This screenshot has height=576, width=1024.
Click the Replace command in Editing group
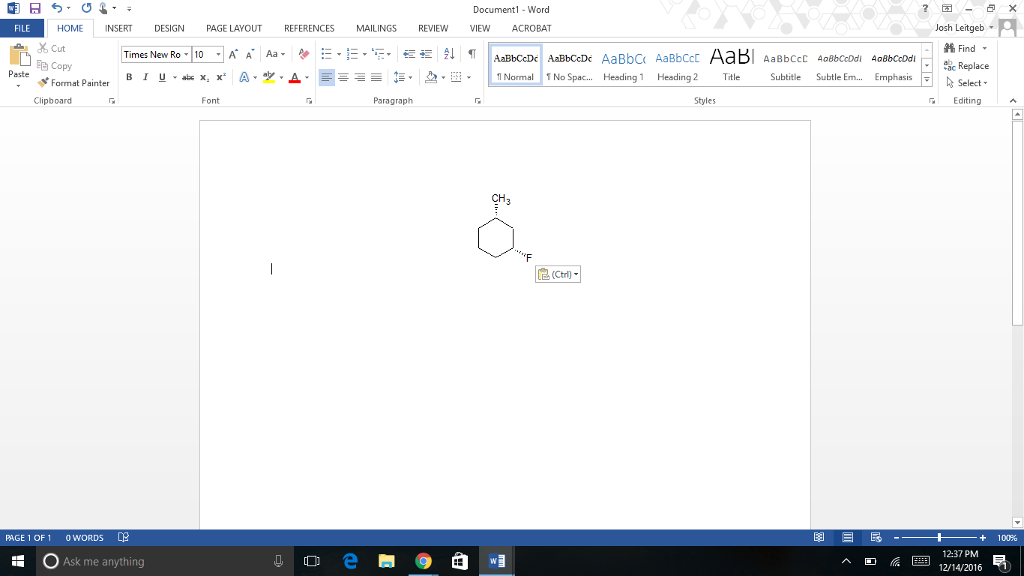tap(966, 65)
